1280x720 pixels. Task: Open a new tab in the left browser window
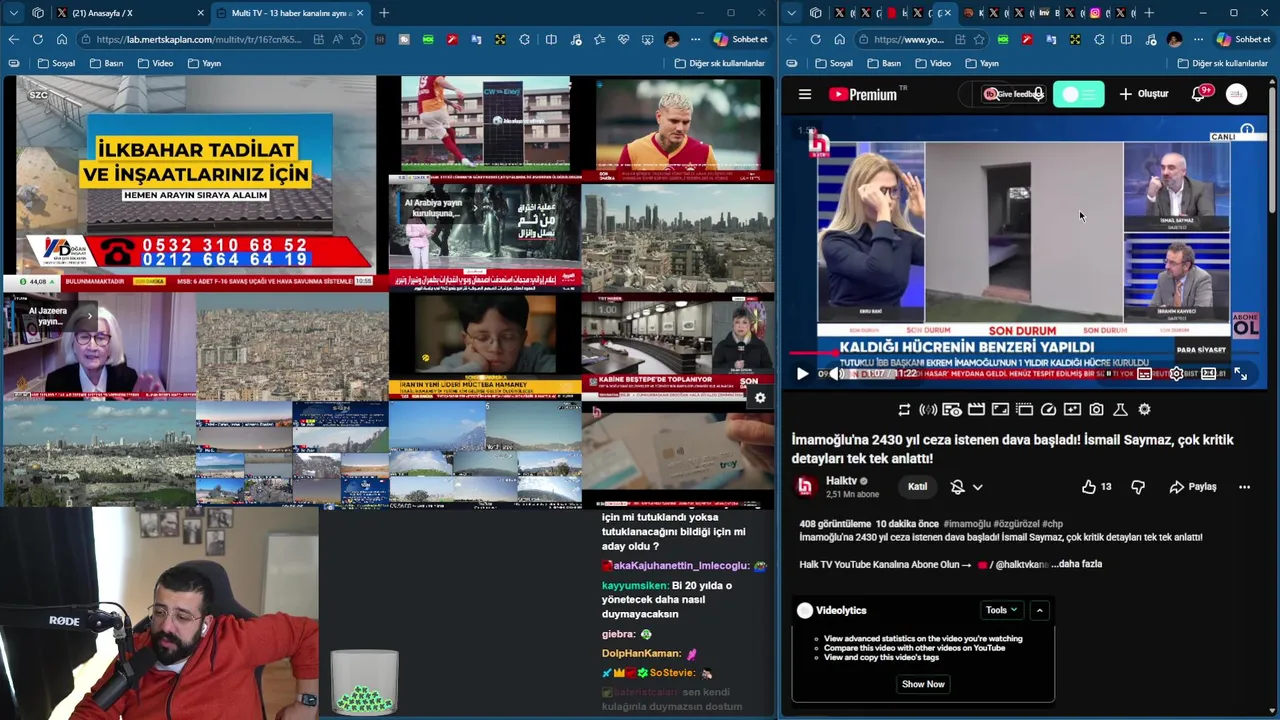point(384,13)
